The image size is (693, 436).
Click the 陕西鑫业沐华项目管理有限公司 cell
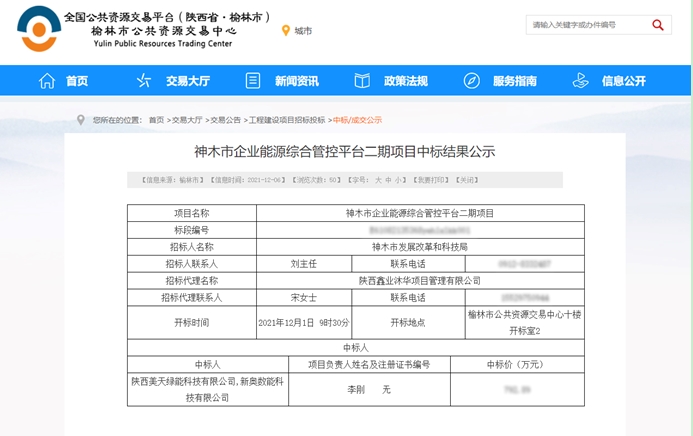point(420,281)
